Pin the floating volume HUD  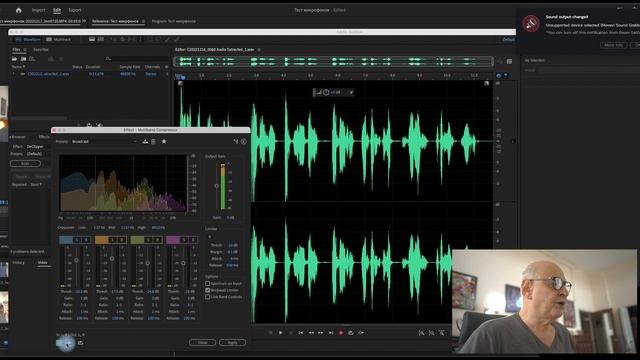coord(351,93)
